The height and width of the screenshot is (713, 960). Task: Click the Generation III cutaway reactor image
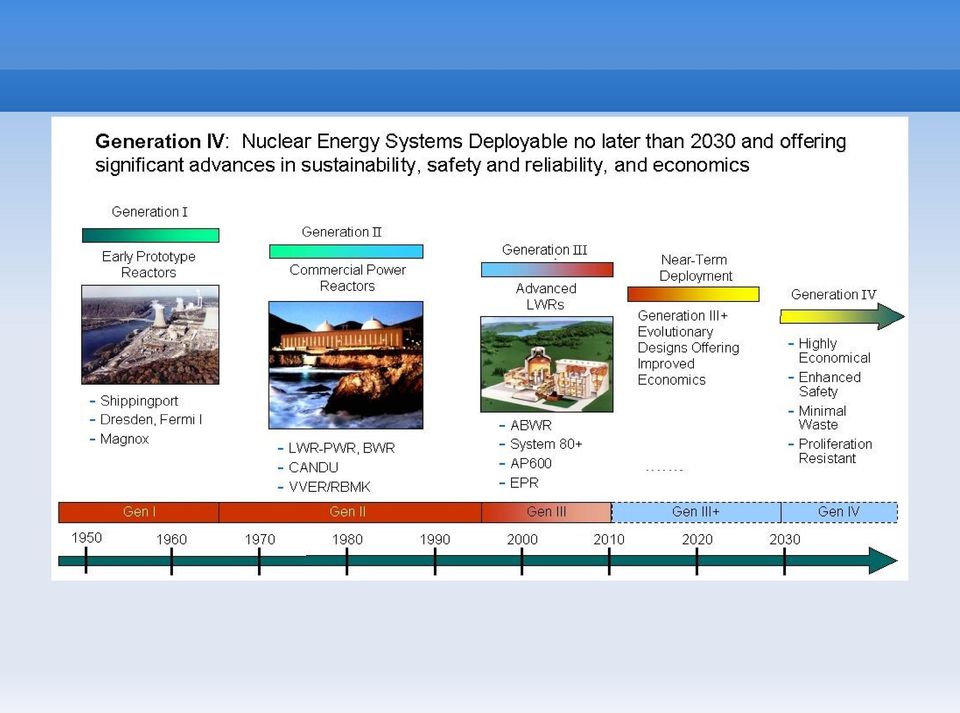tap(547, 364)
